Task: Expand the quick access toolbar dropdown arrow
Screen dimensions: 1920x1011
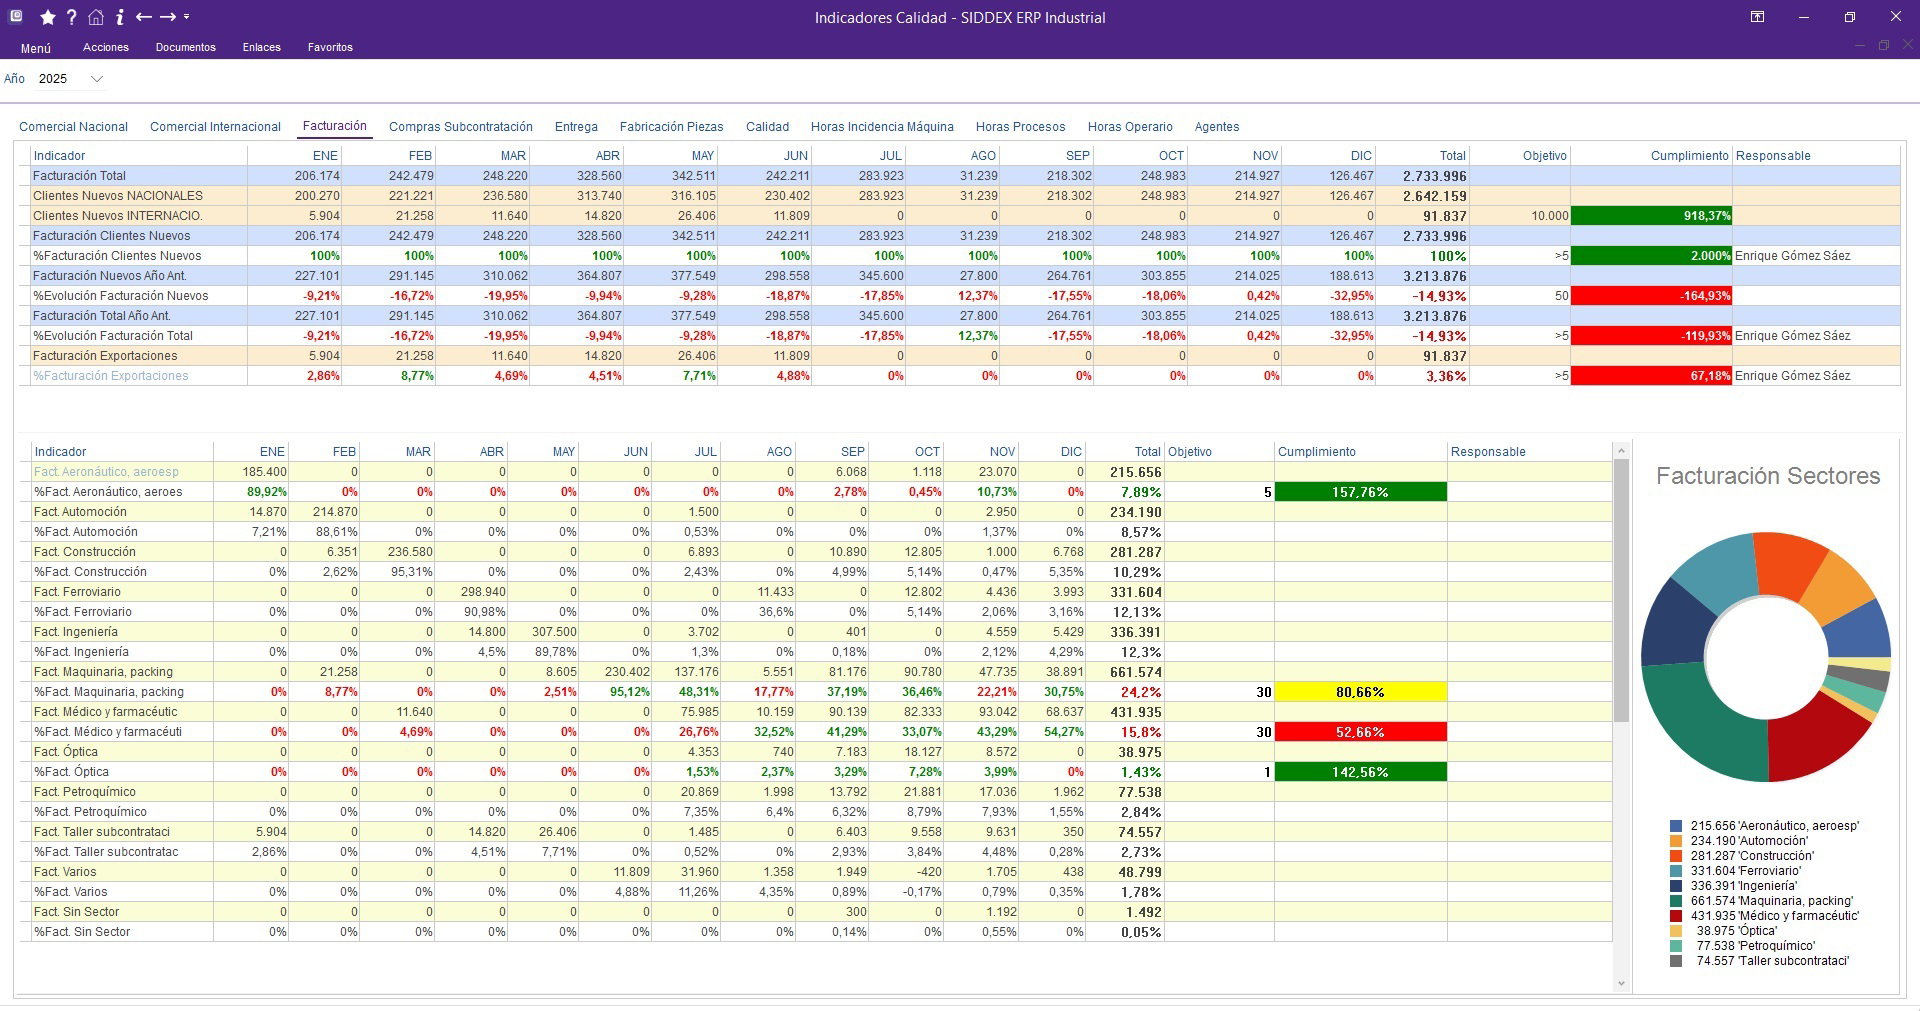Action: [x=187, y=17]
